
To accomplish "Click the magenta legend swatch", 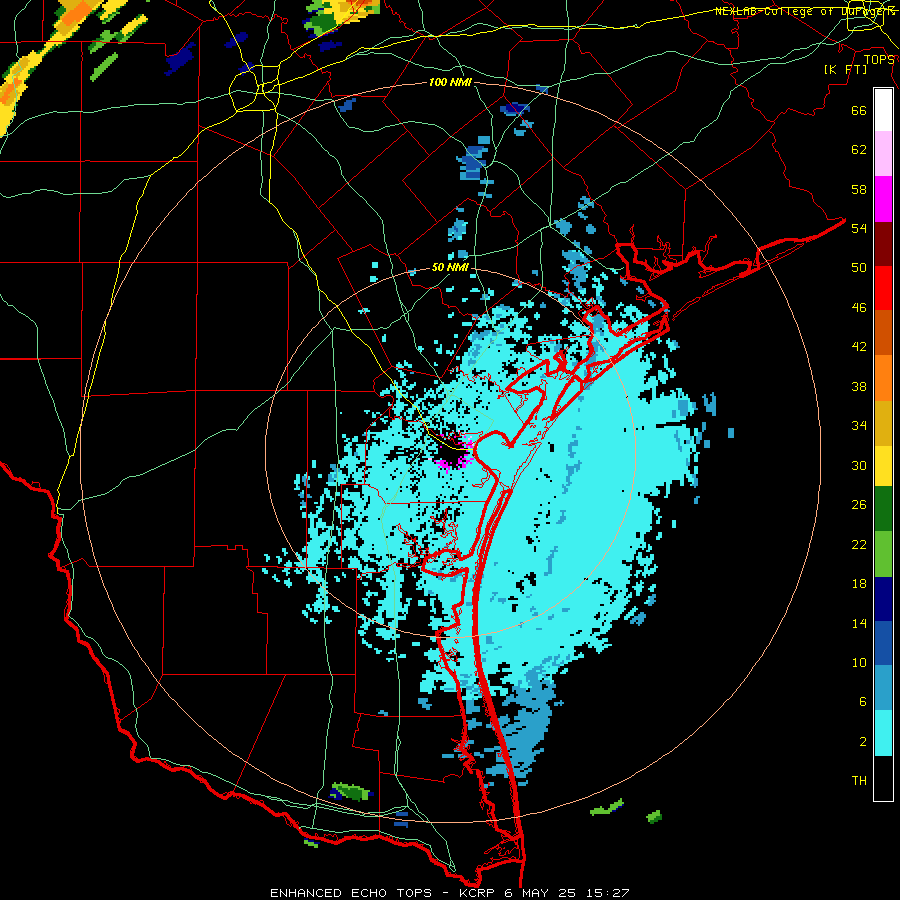I will 883,199.
